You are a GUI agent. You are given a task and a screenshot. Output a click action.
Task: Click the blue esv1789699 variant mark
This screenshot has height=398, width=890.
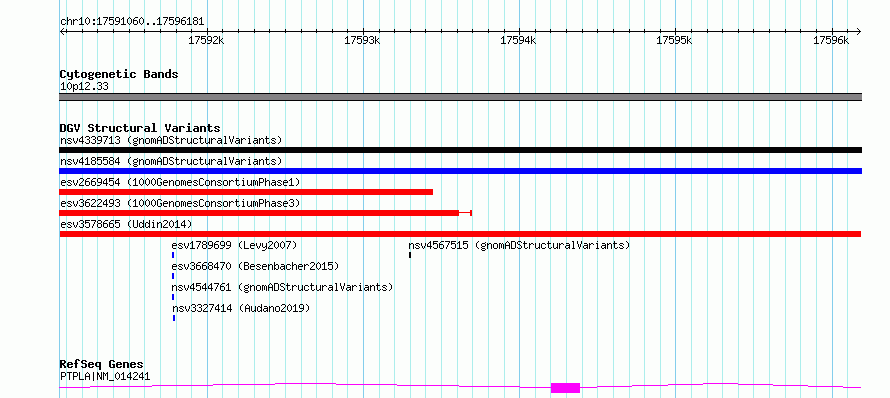173,255
